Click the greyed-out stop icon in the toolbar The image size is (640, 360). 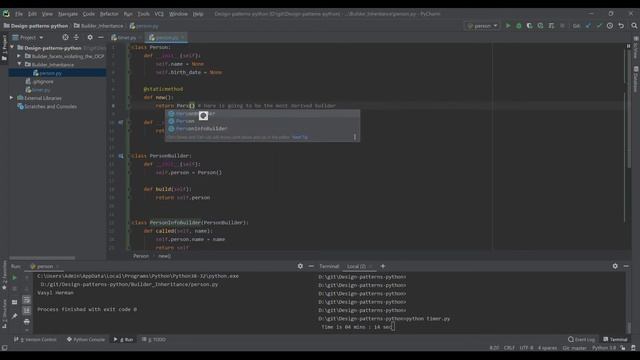(x=562, y=26)
